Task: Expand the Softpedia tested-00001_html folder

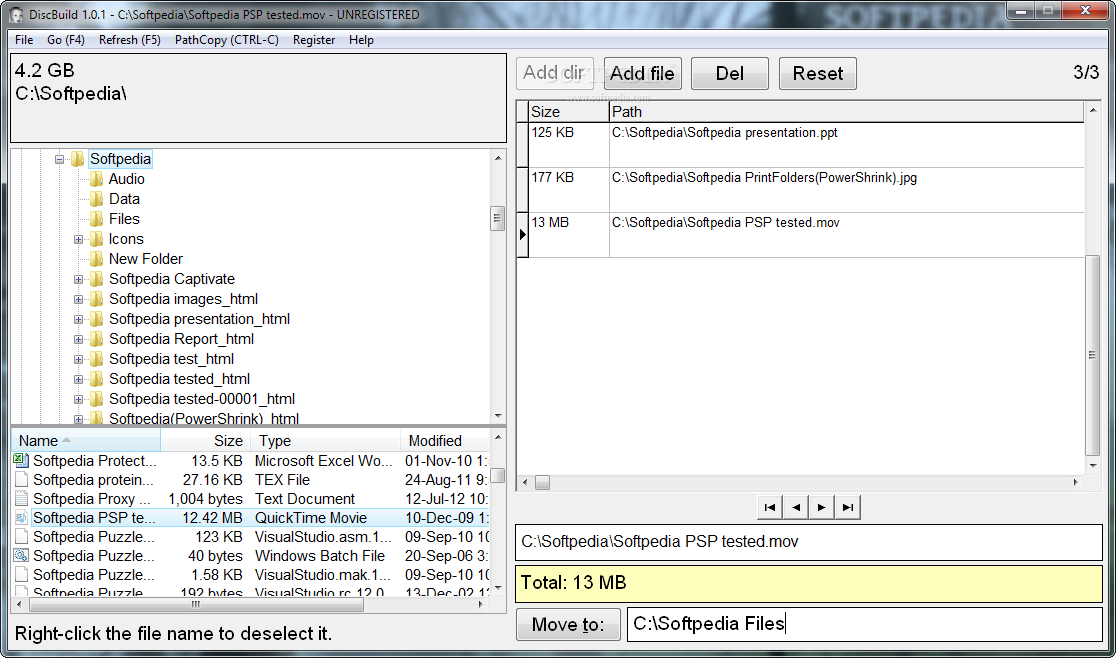Action: coord(78,399)
